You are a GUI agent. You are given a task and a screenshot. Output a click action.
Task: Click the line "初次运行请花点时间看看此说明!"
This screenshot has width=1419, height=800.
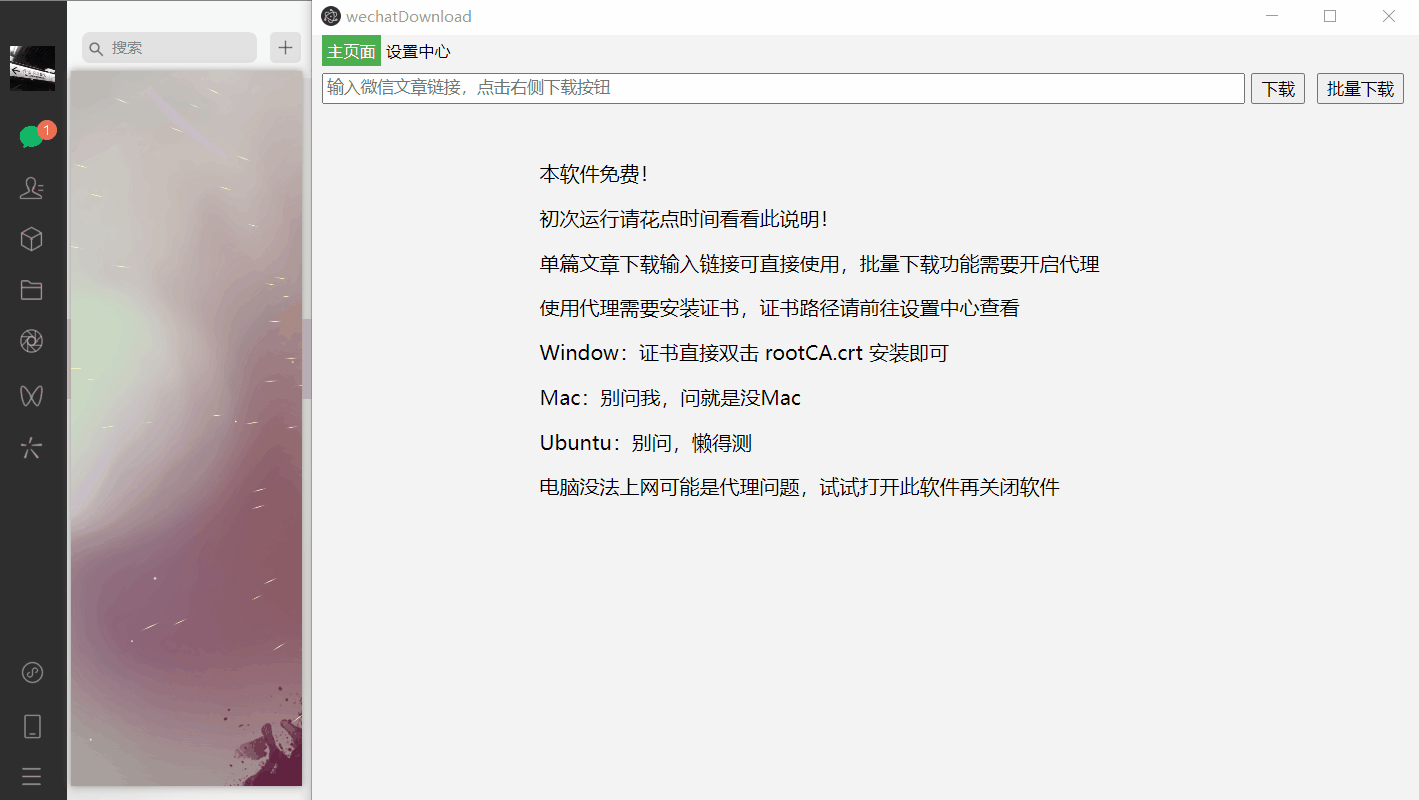(684, 219)
